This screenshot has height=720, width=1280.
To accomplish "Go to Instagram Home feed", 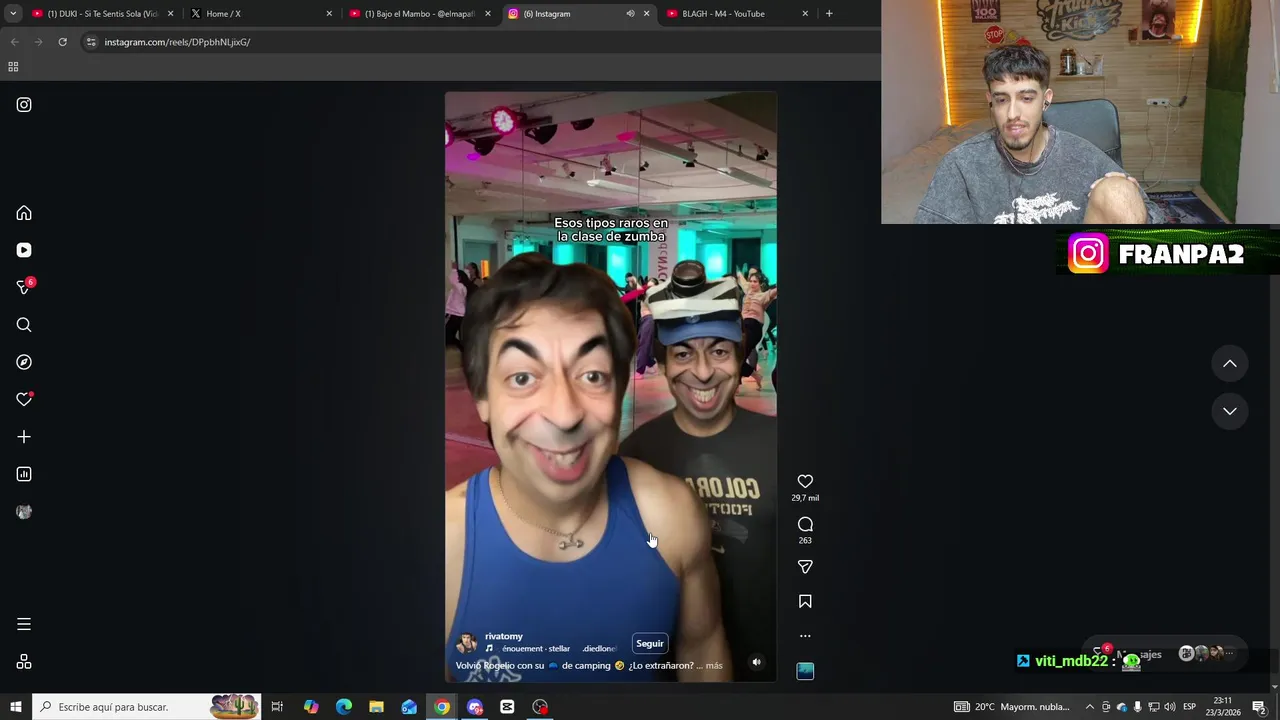I will [24, 213].
